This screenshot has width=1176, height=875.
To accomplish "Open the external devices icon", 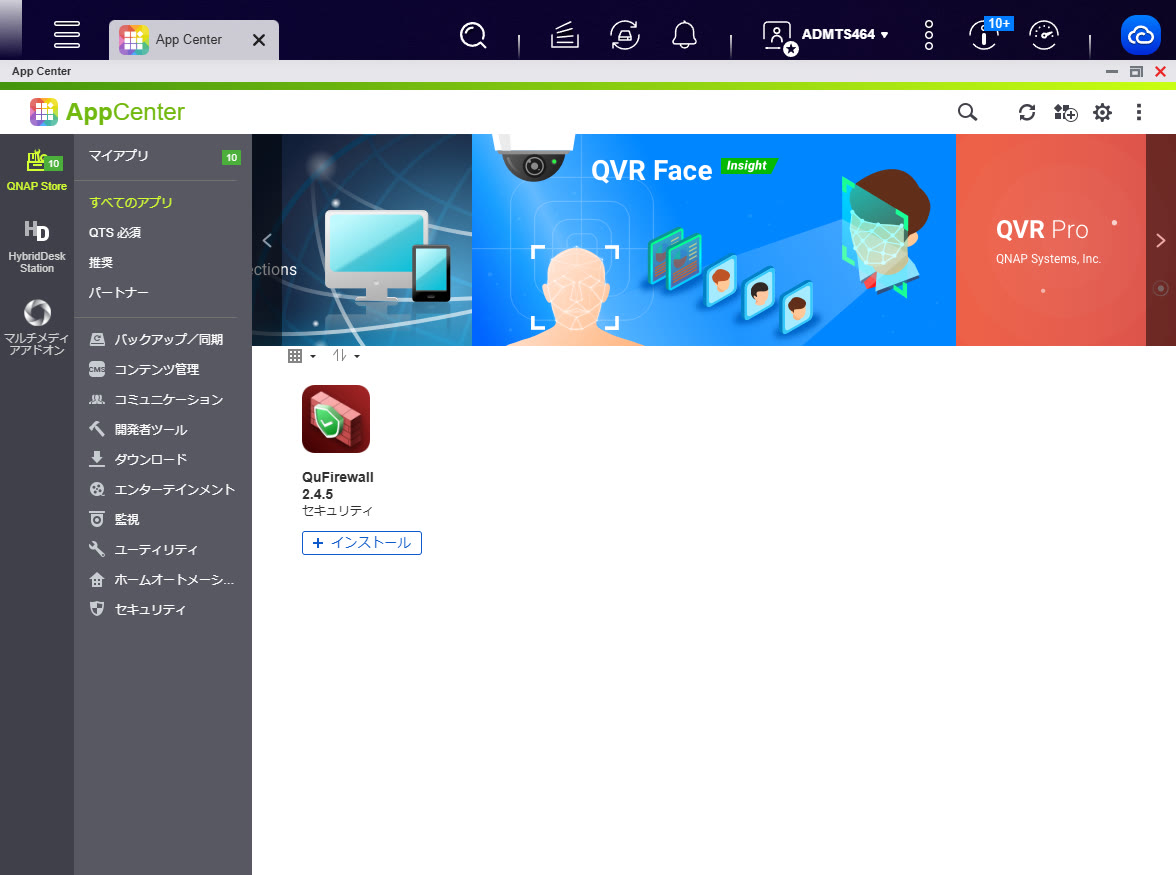I will coord(625,34).
